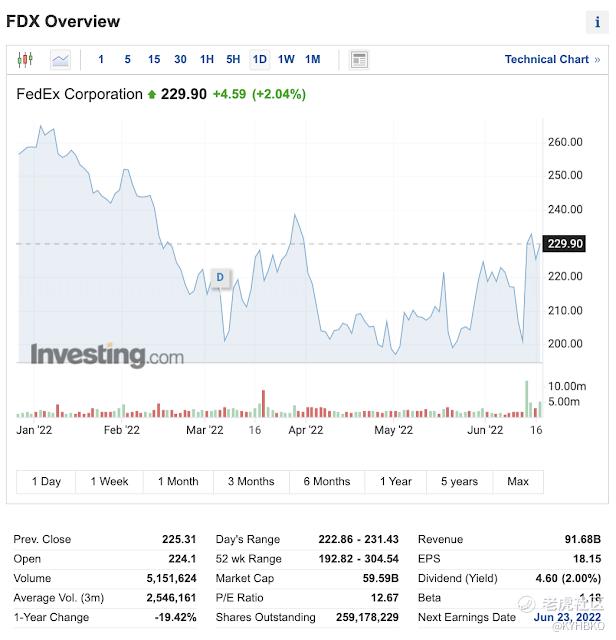The image size is (616, 640).
Task: Select the 1W interval
Action: coord(286,60)
